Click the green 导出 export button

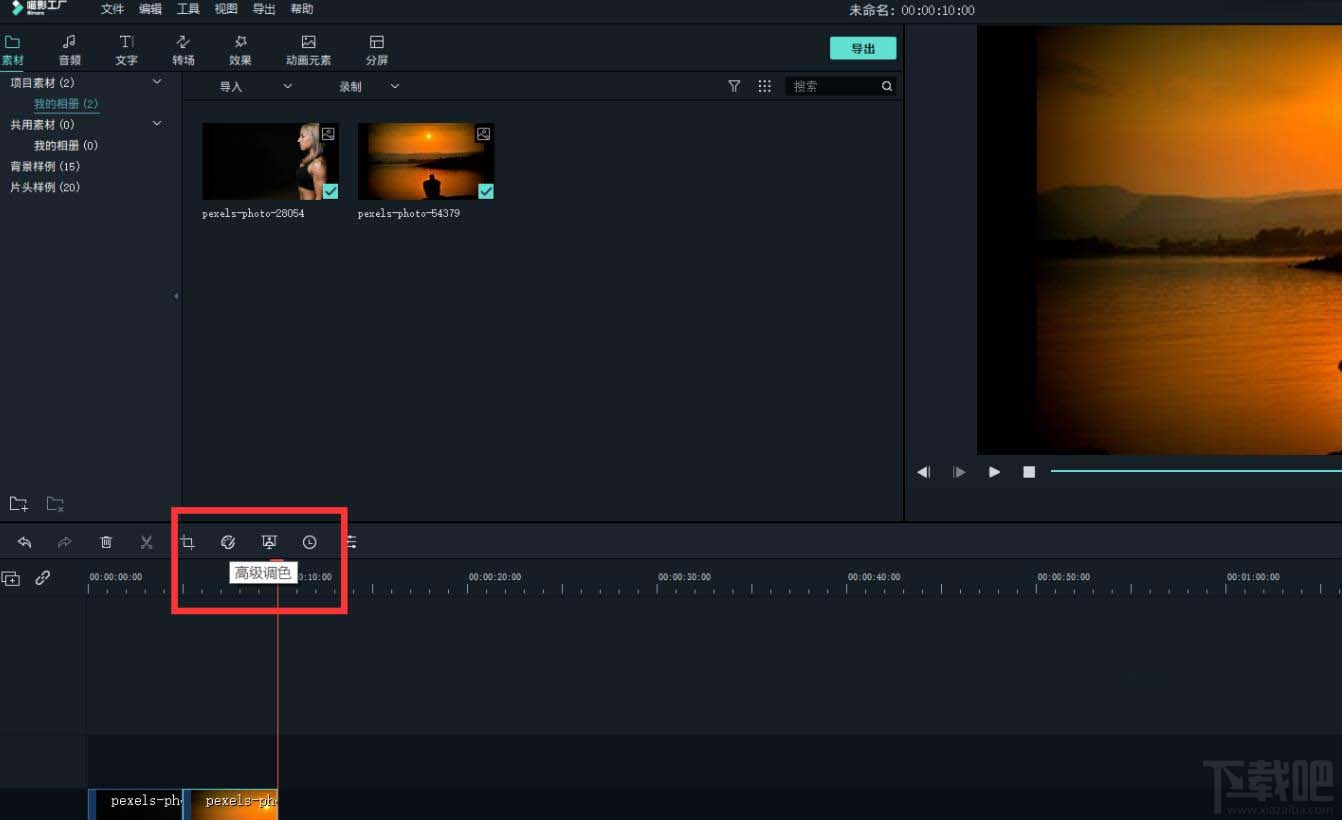pos(863,48)
